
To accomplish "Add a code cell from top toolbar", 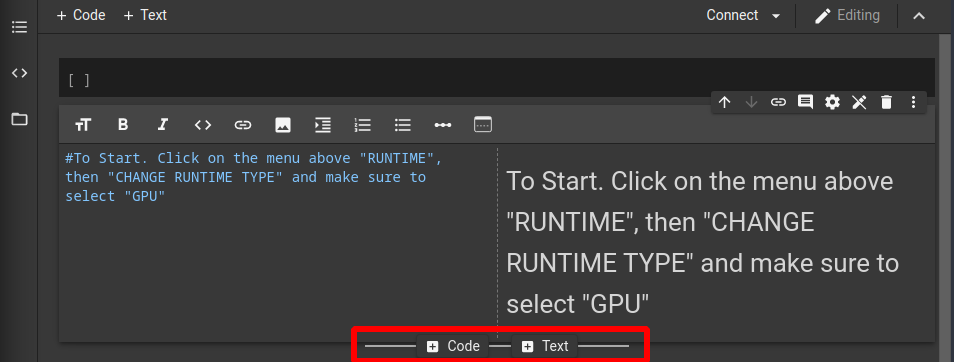I will click(x=81, y=15).
